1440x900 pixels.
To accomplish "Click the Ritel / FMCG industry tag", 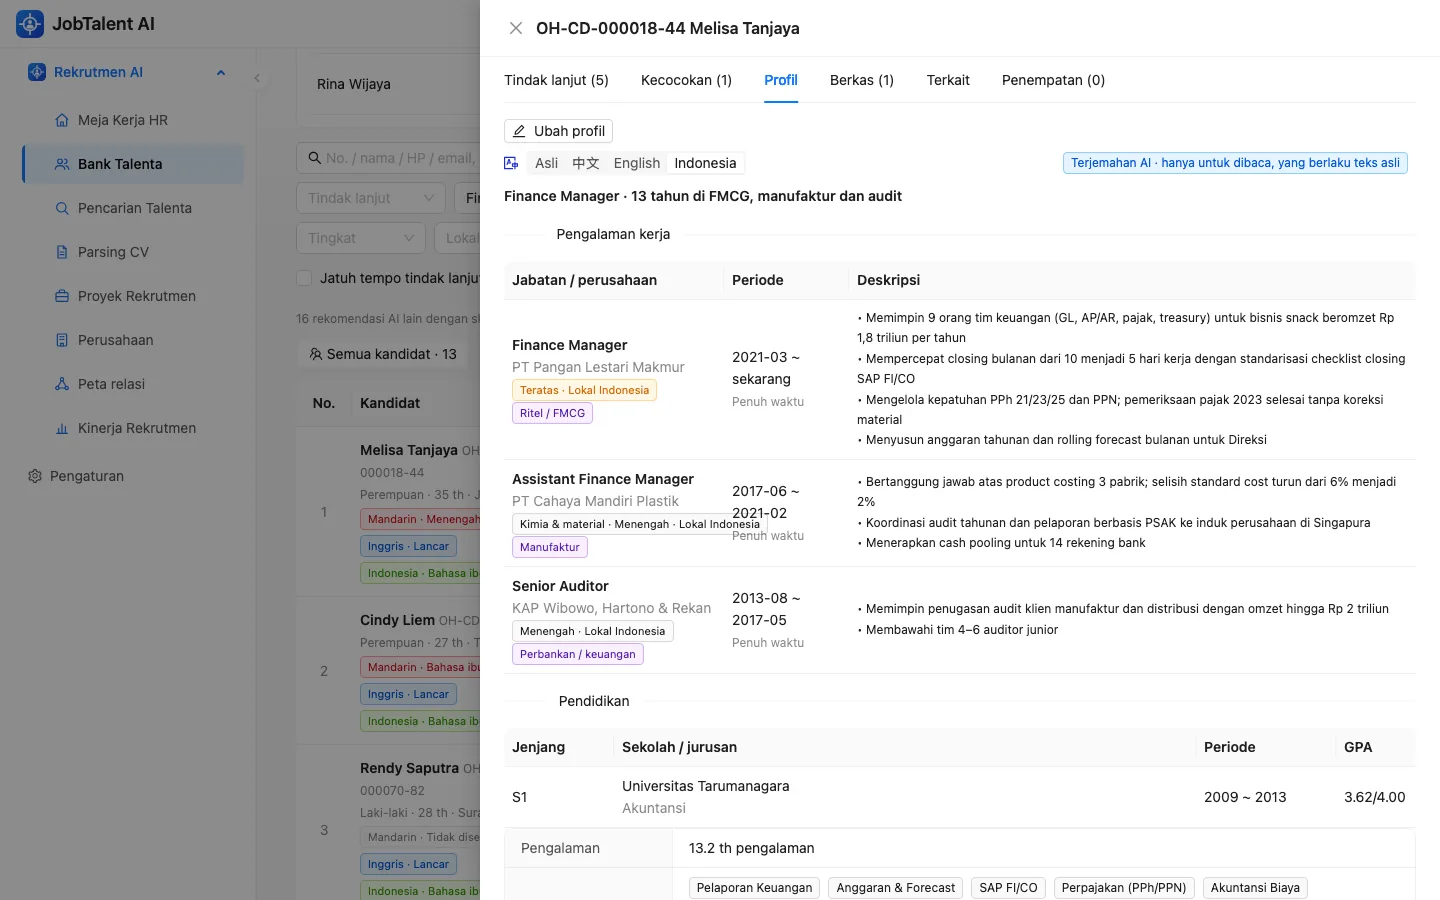I will click(x=552, y=413).
